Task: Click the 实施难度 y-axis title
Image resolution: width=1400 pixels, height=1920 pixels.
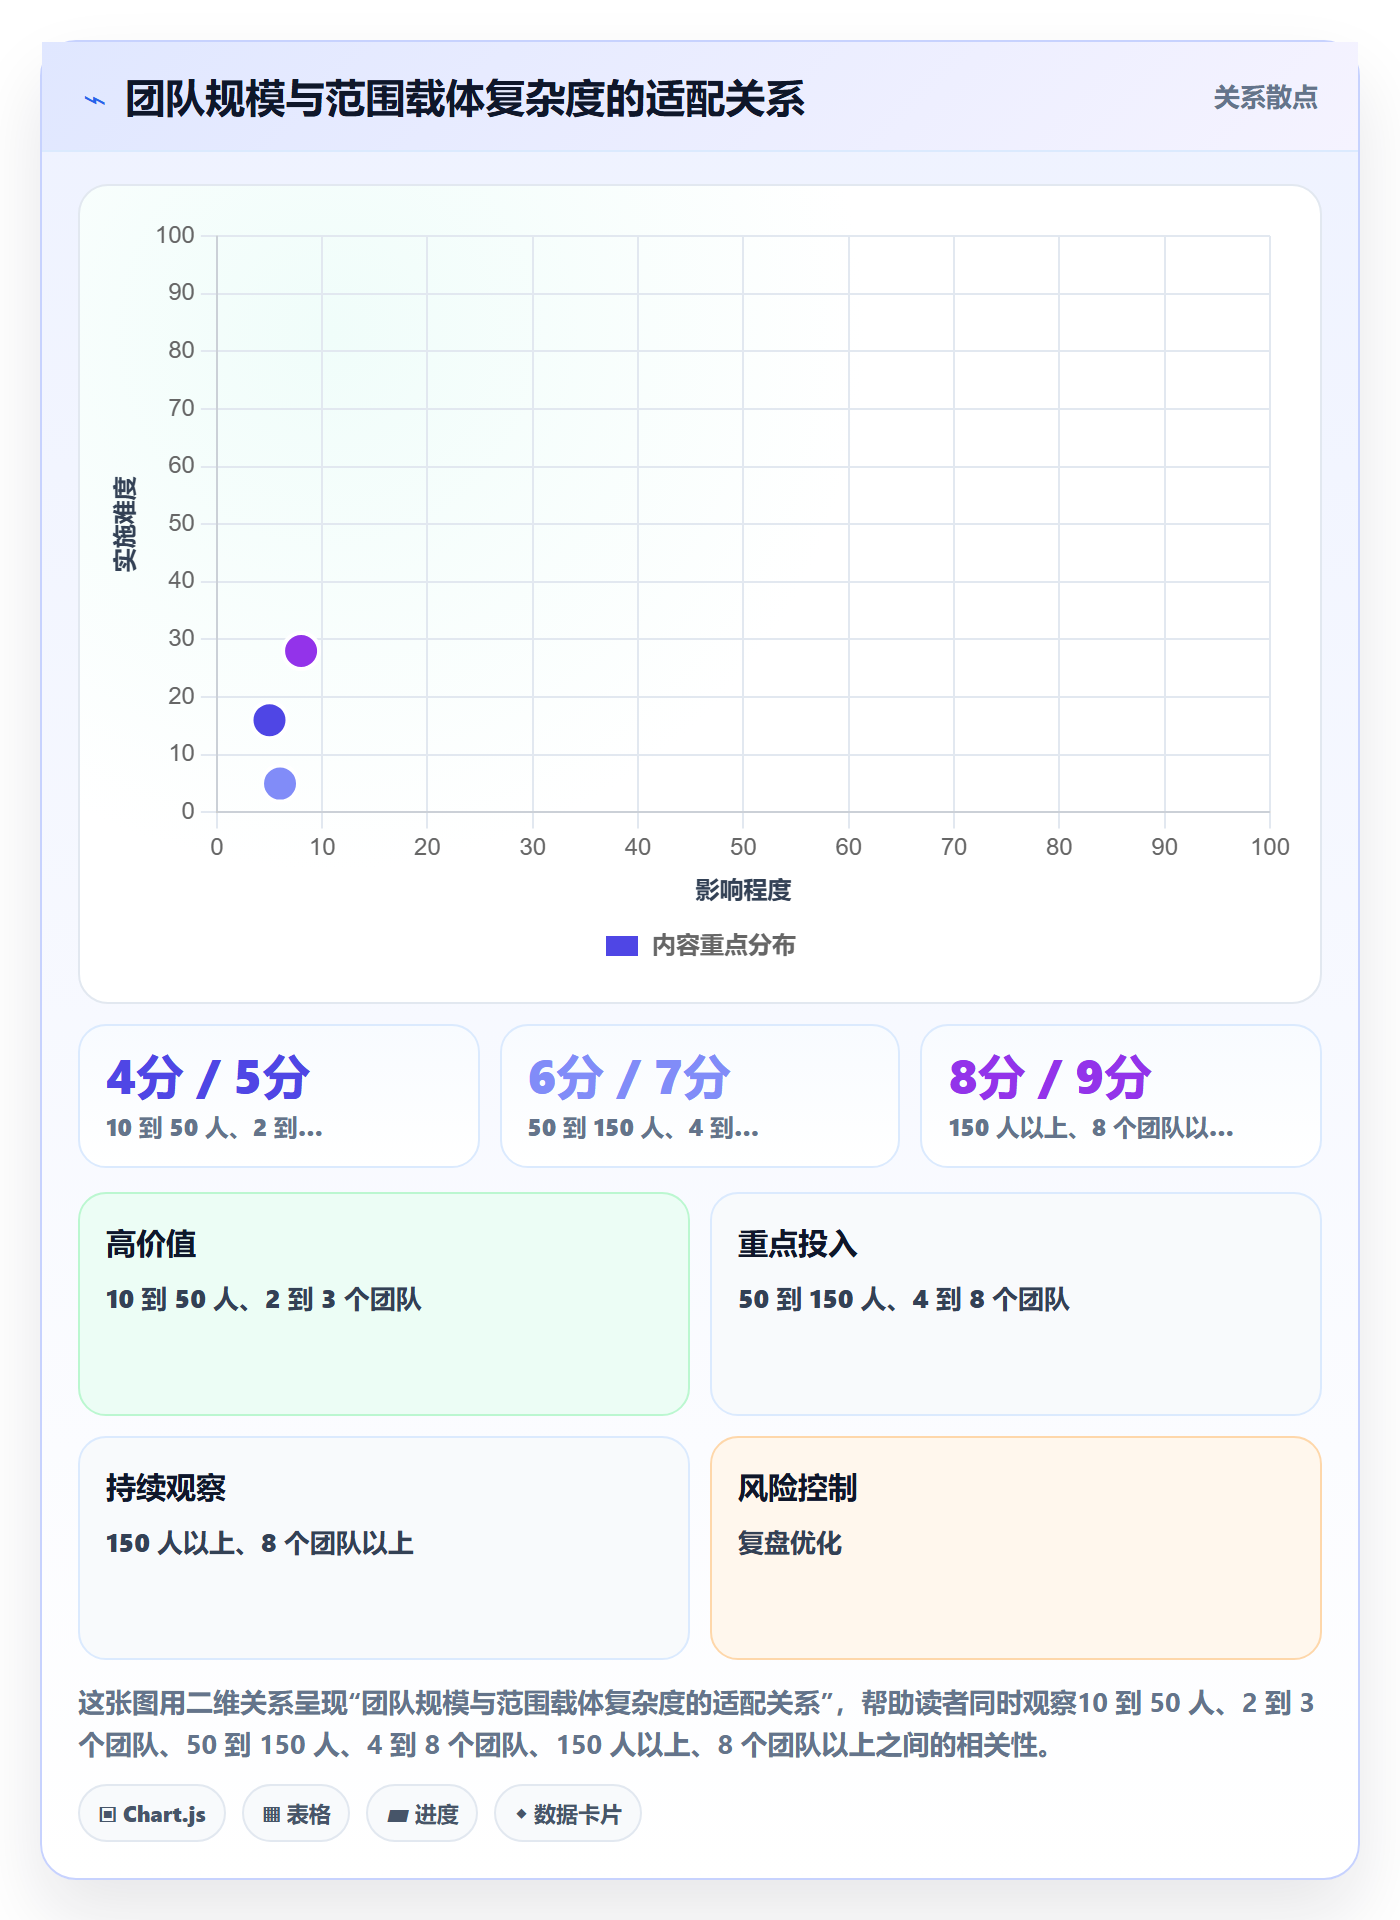Action: coord(125,524)
